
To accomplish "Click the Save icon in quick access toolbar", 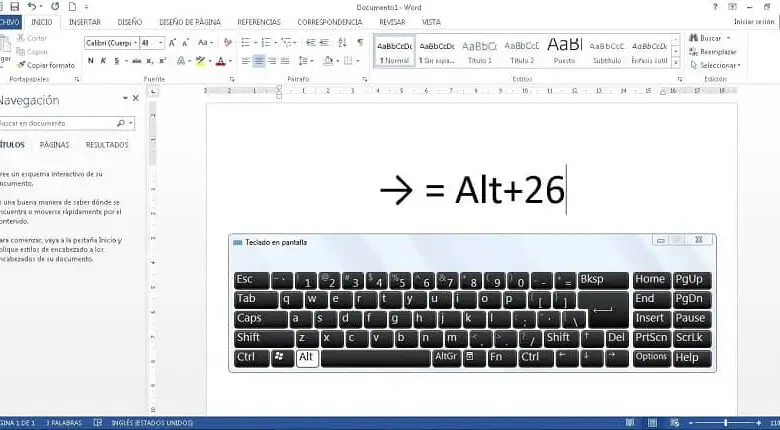I will (14, 6).
